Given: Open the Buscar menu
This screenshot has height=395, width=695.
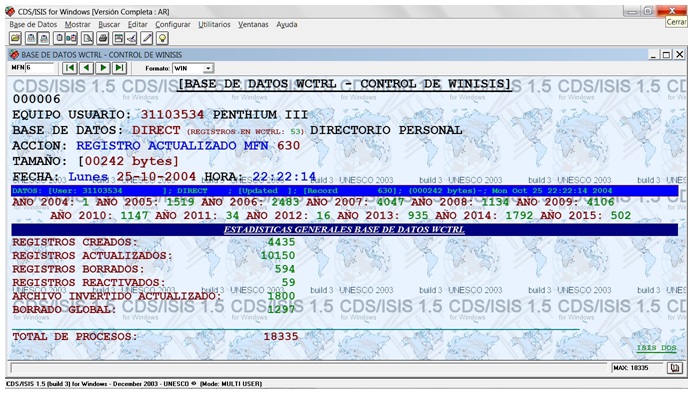Looking at the screenshot, I should tap(109, 24).
